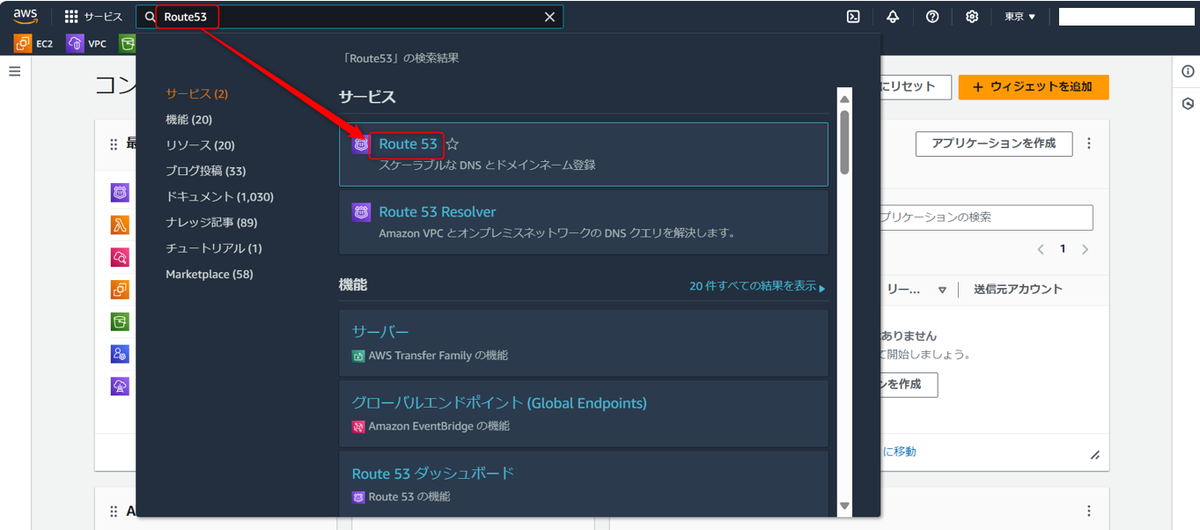Image resolution: width=1200 pixels, height=530 pixels.
Task: Favorite Route 53 with the star
Action: pos(452,145)
